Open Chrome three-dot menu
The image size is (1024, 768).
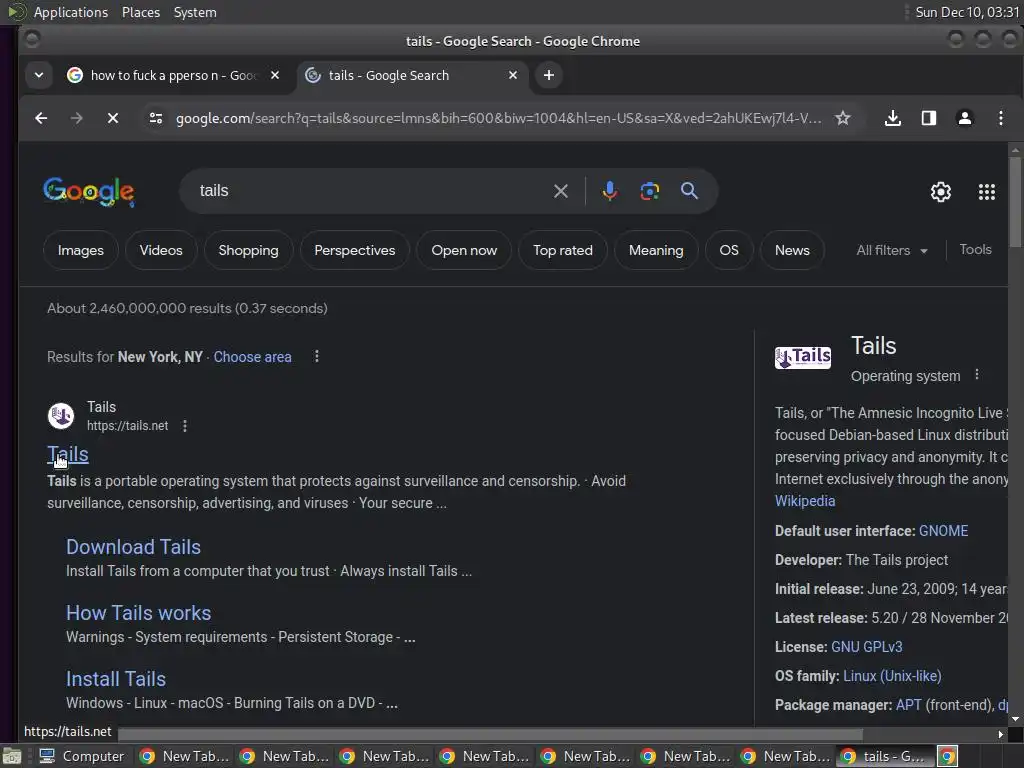click(1000, 118)
